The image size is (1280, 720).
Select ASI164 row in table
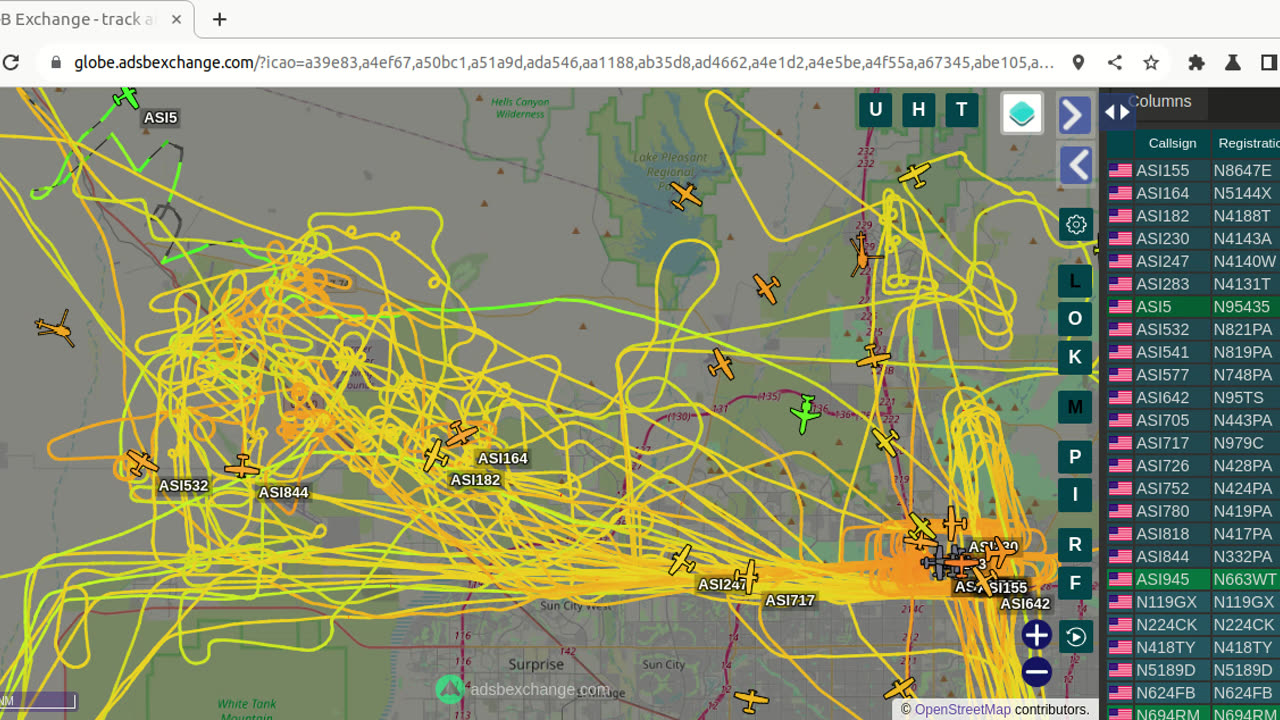[x=1193, y=193]
